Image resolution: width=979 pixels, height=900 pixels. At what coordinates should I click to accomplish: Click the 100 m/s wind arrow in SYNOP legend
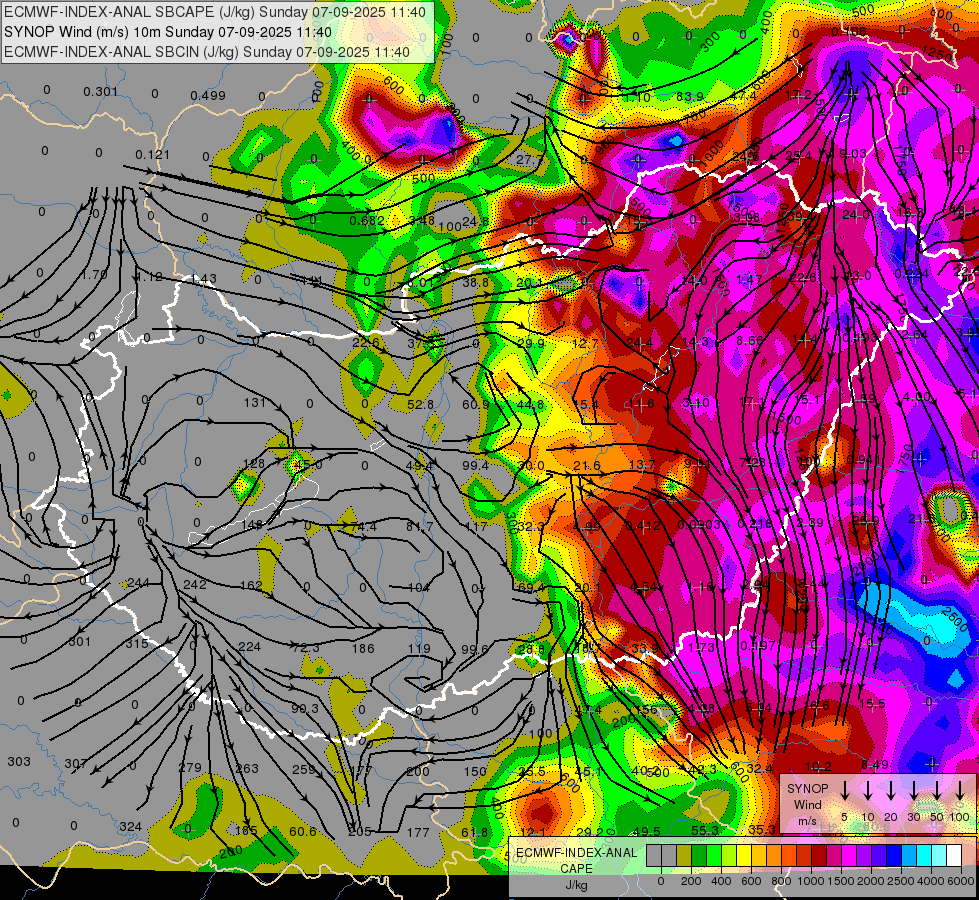pyautogui.click(x=960, y=790)
